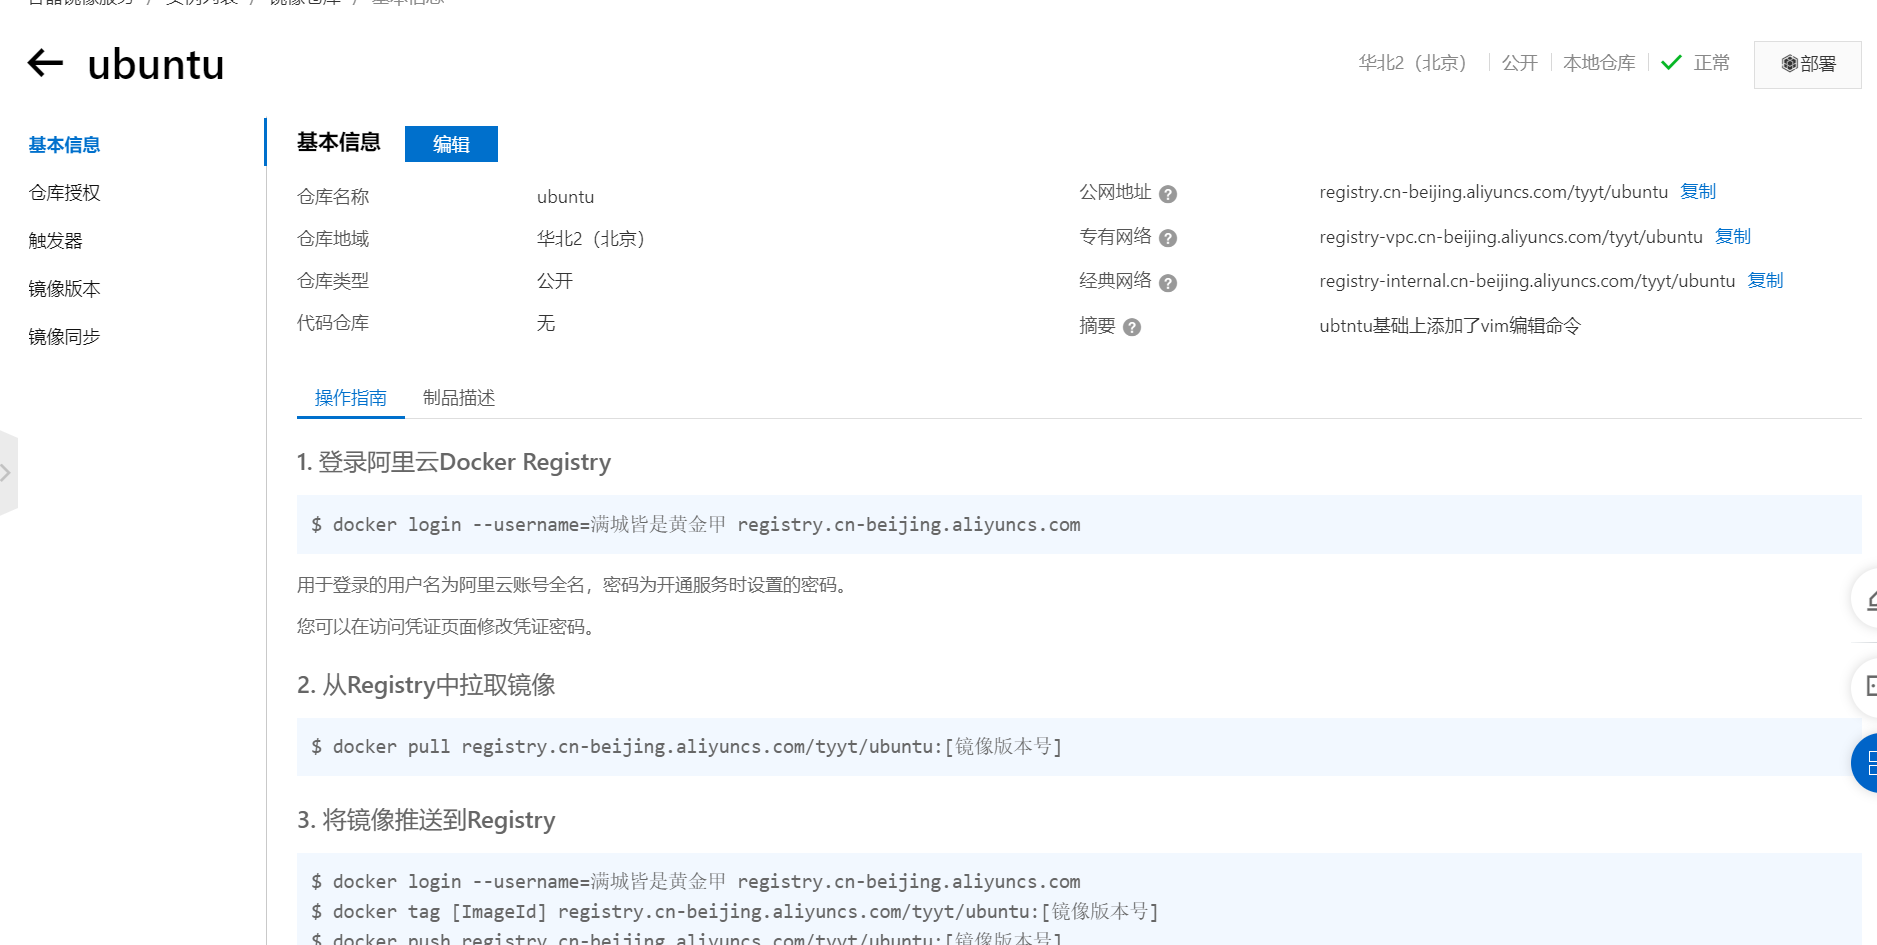Click the heading 3. 将镜像推送到Registry

426,820
